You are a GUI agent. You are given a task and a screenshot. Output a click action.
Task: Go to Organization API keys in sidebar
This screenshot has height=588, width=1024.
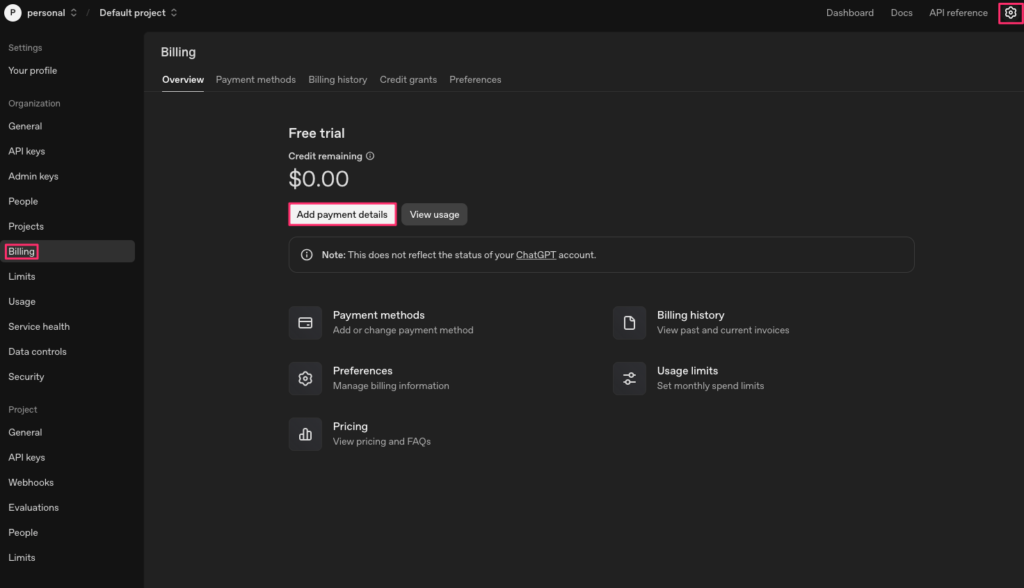point(27,152)
